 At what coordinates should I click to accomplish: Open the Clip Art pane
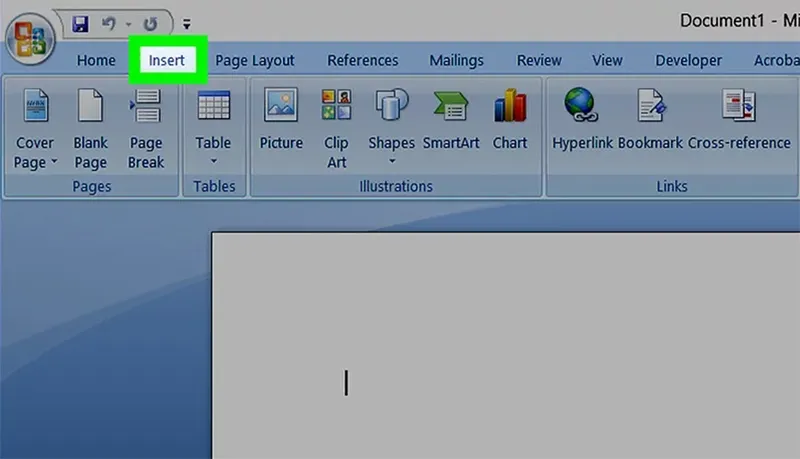(x=336, y=129)
